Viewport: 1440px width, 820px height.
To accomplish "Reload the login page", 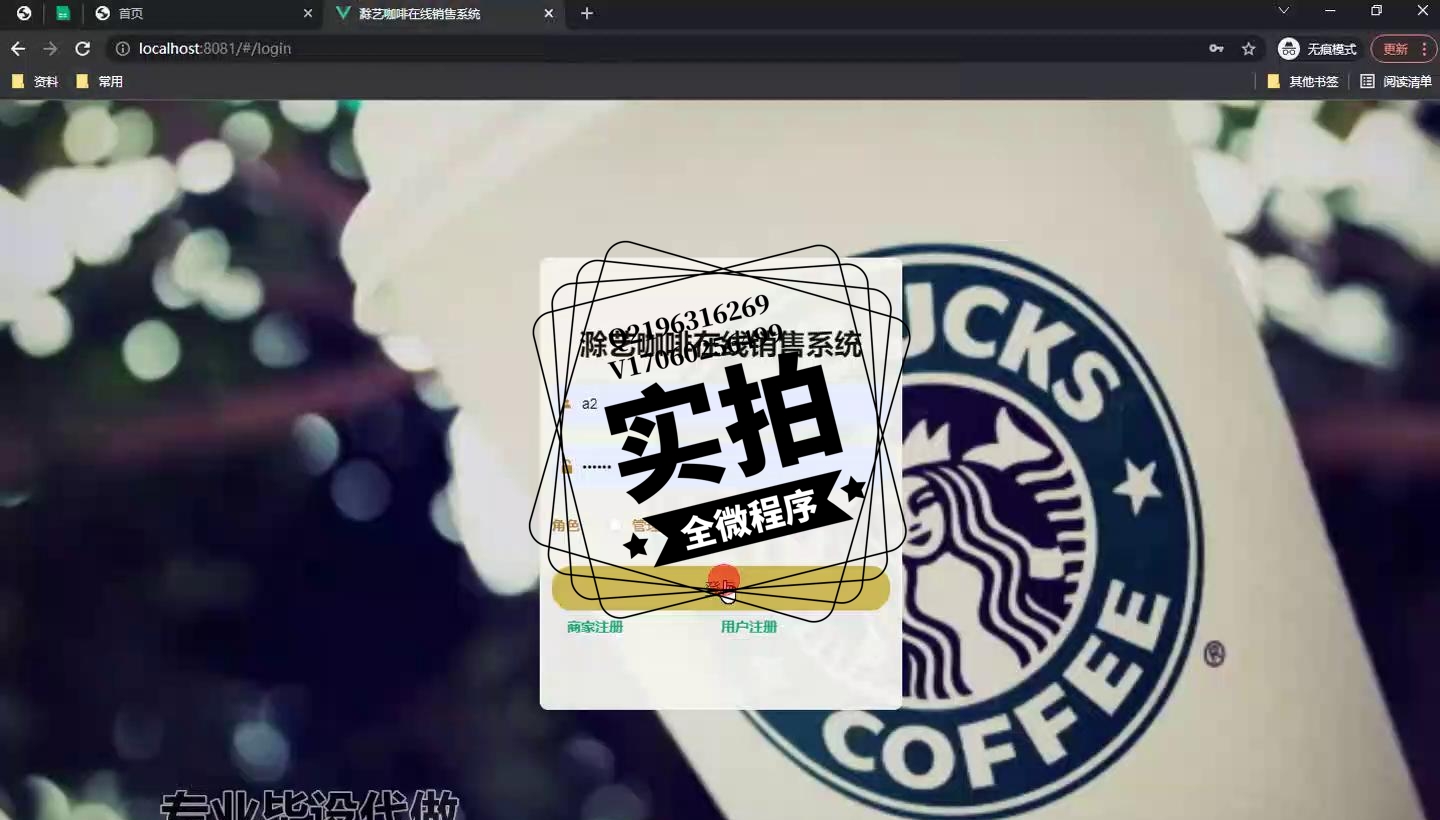I will 83,48.
